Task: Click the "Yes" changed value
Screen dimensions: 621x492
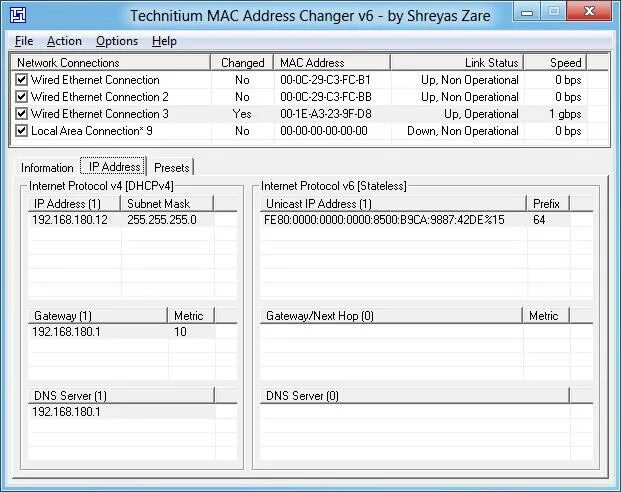Action: (242, 114)
